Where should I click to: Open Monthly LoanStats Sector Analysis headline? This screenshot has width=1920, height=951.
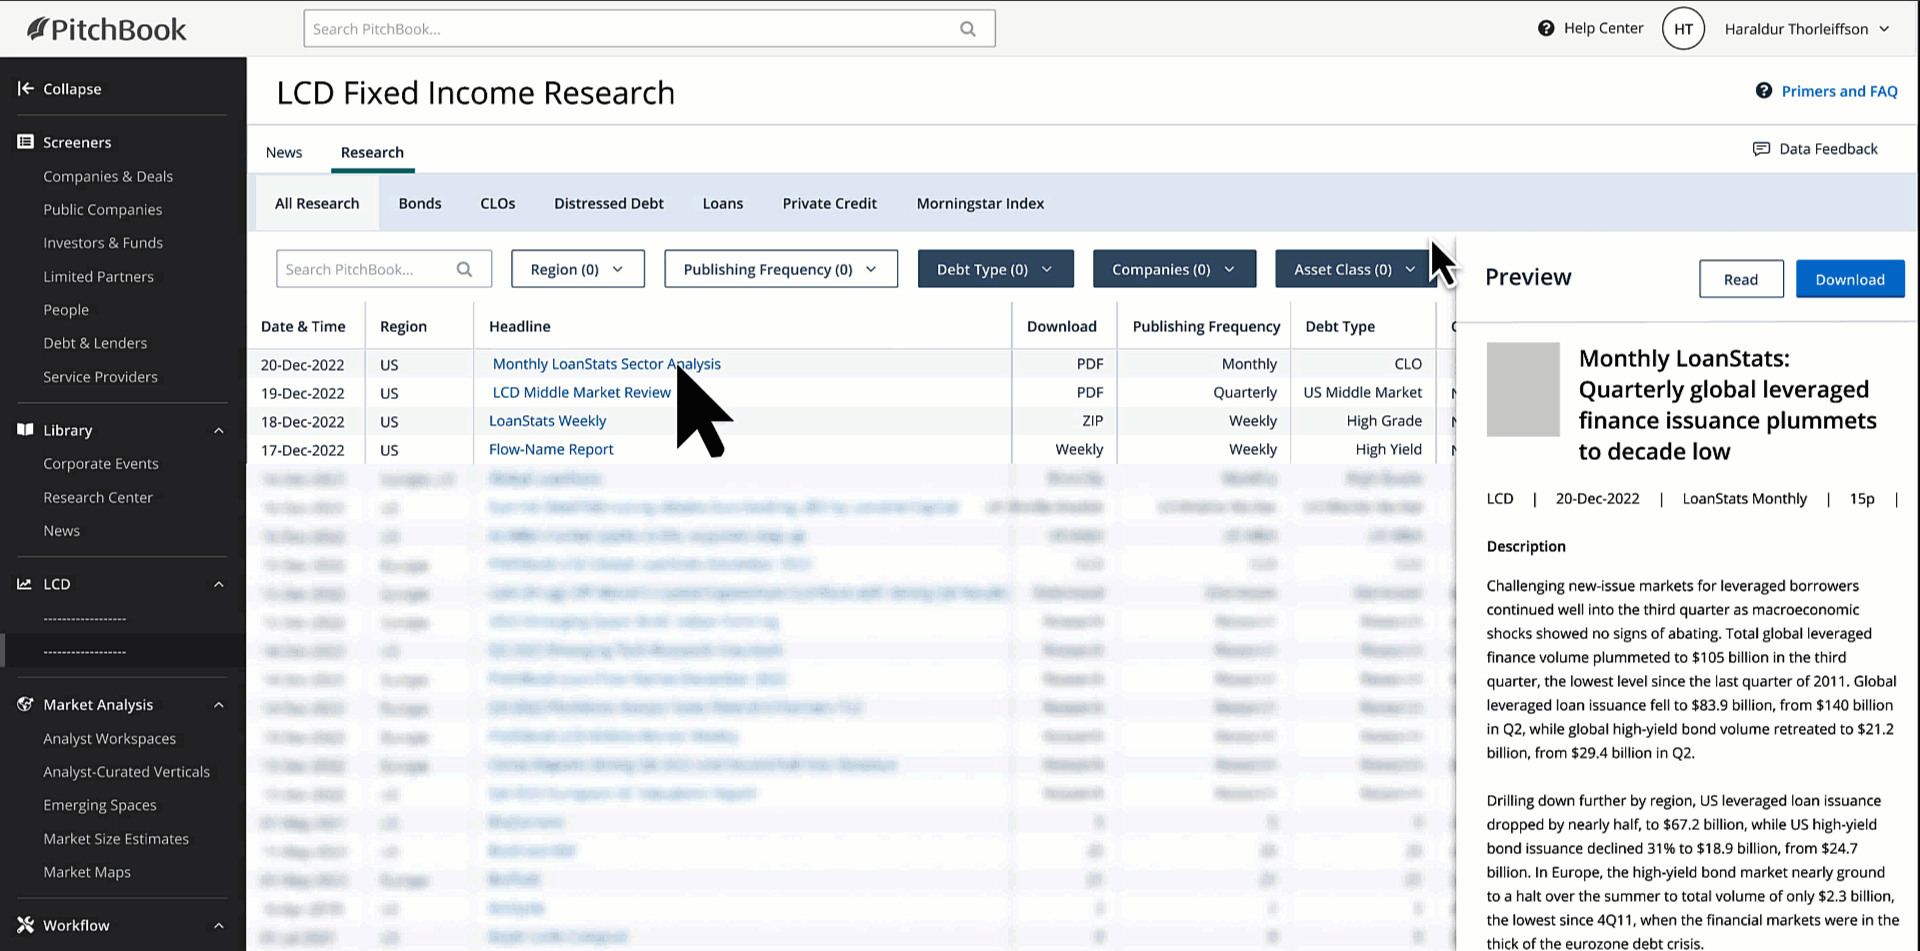point(606,364)
